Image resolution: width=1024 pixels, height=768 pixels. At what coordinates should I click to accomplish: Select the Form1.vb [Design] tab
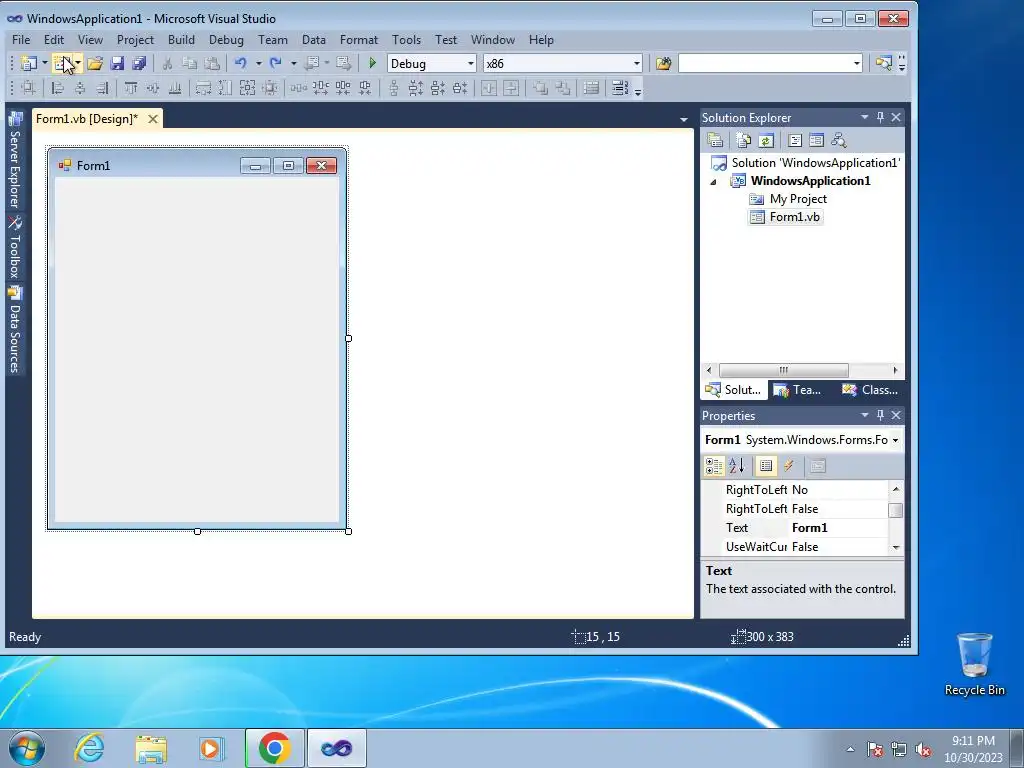87,119
